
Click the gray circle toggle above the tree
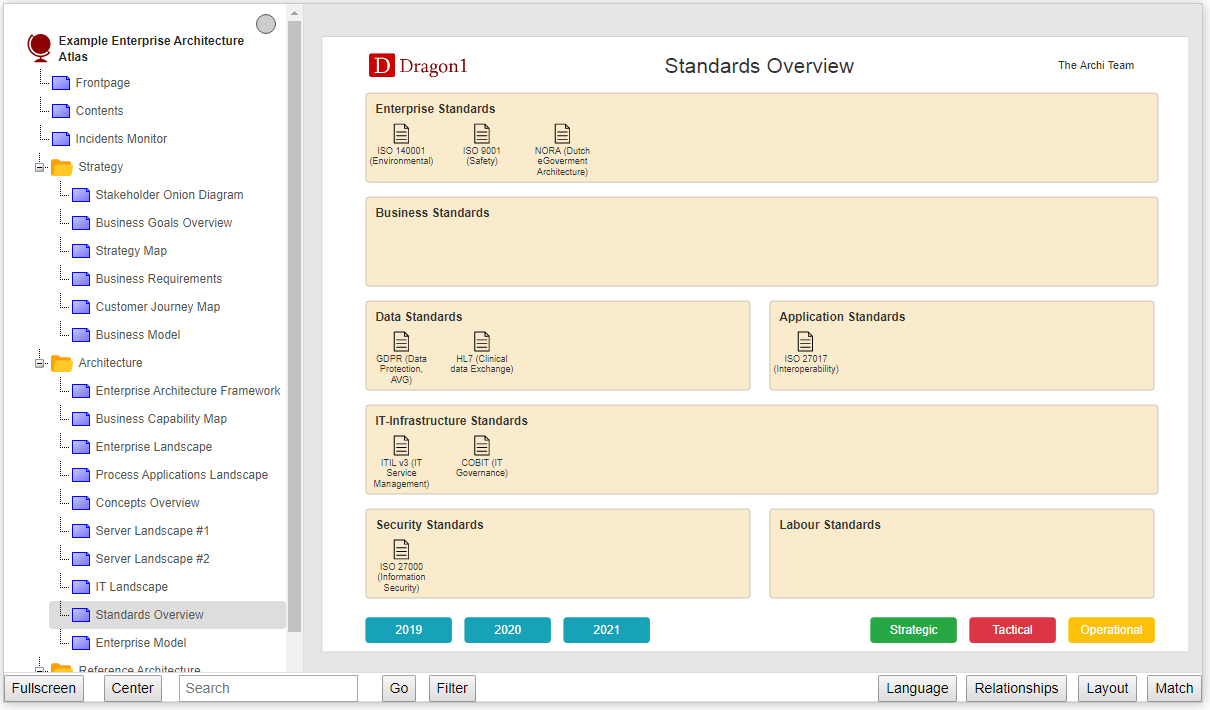(x=266, y=24)
